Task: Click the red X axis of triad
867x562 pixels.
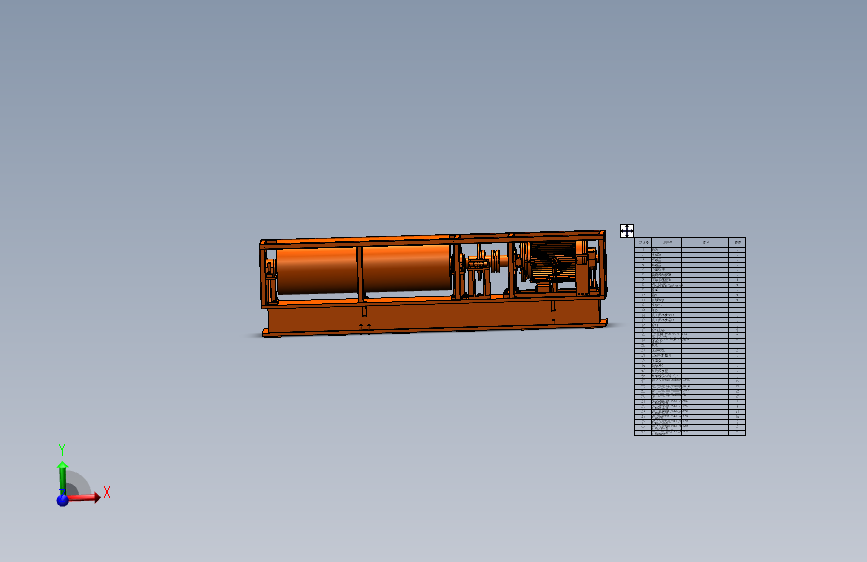Action: click(83, 497)
